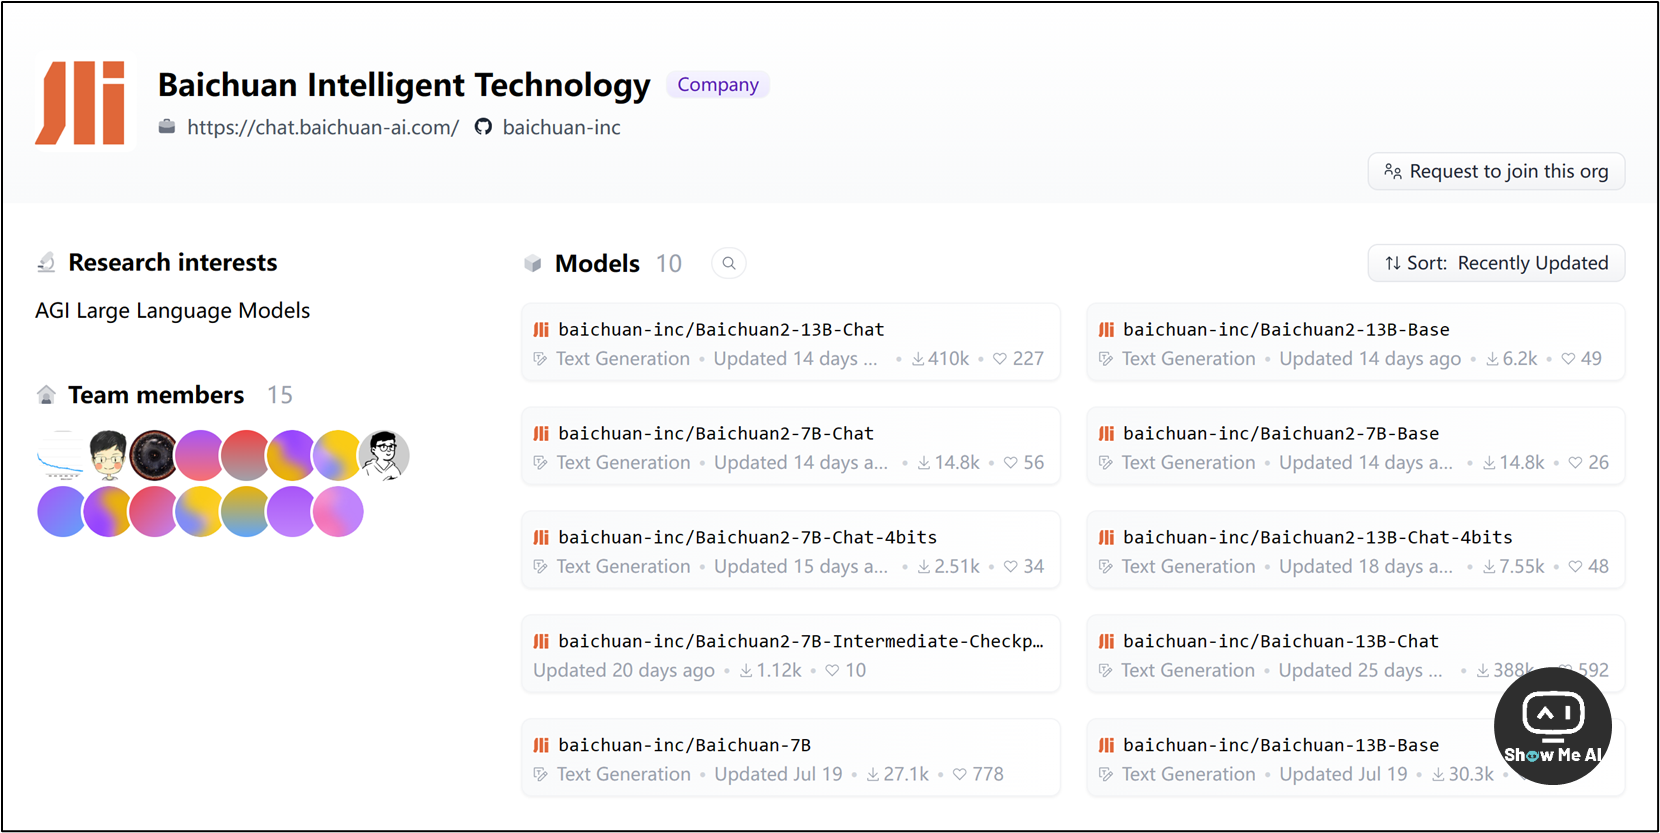Click the download icon on Baichuan2-13B-Base card
This screenshot has height=833, width=1660.
(1492, 359)
